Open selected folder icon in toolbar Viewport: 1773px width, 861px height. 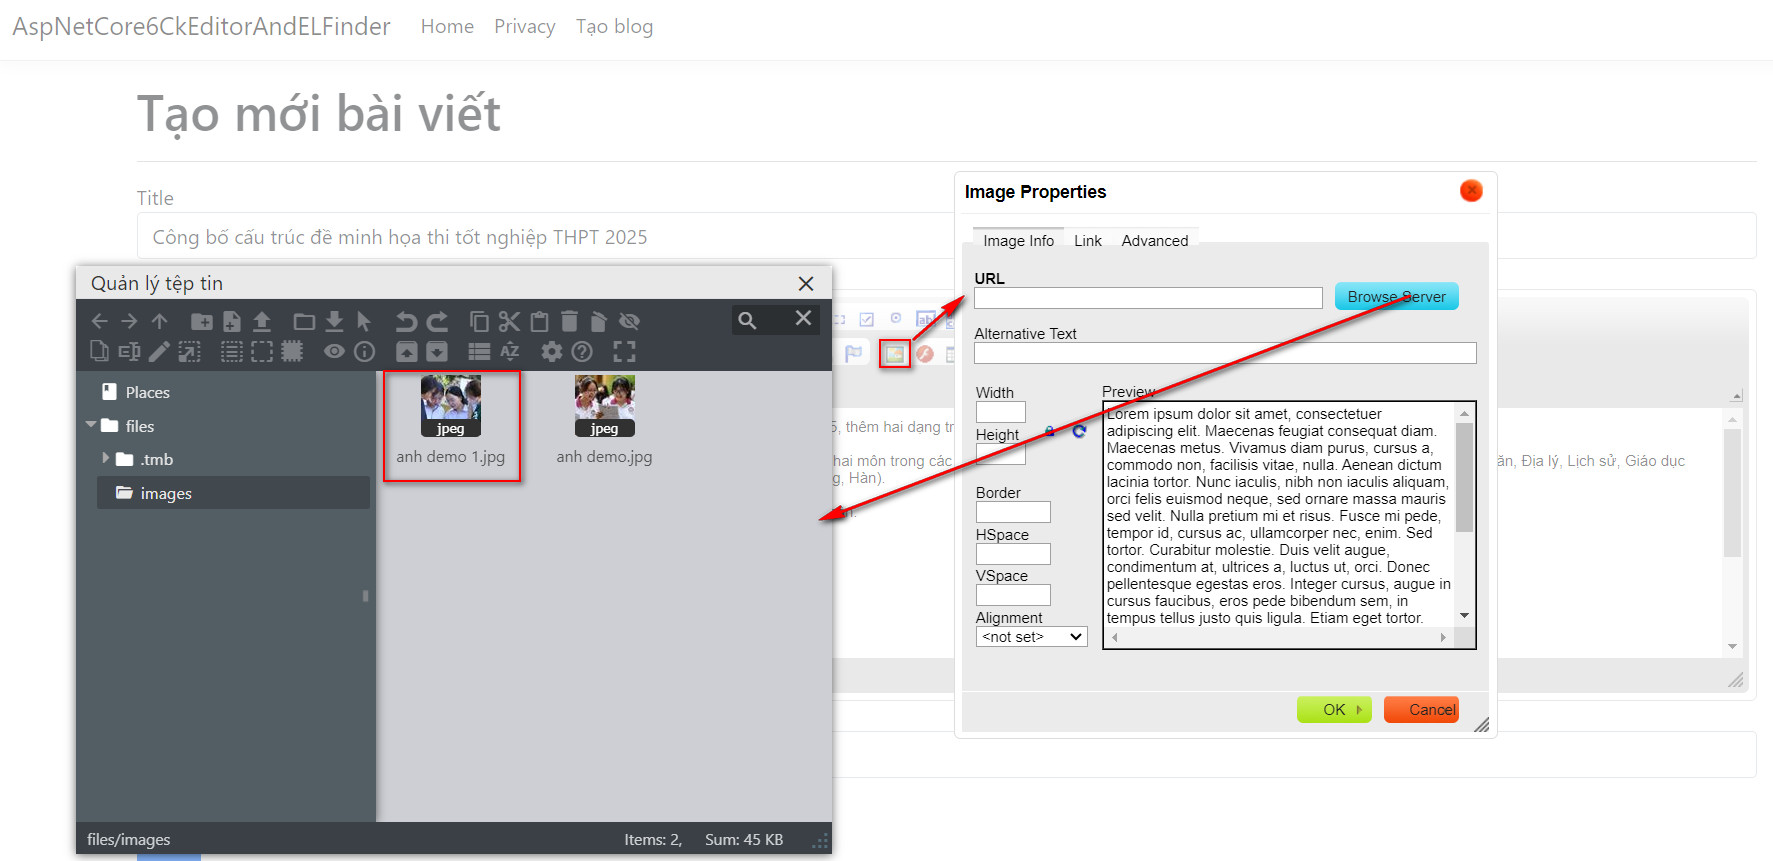pyautogui.click(x=304, y=321)
